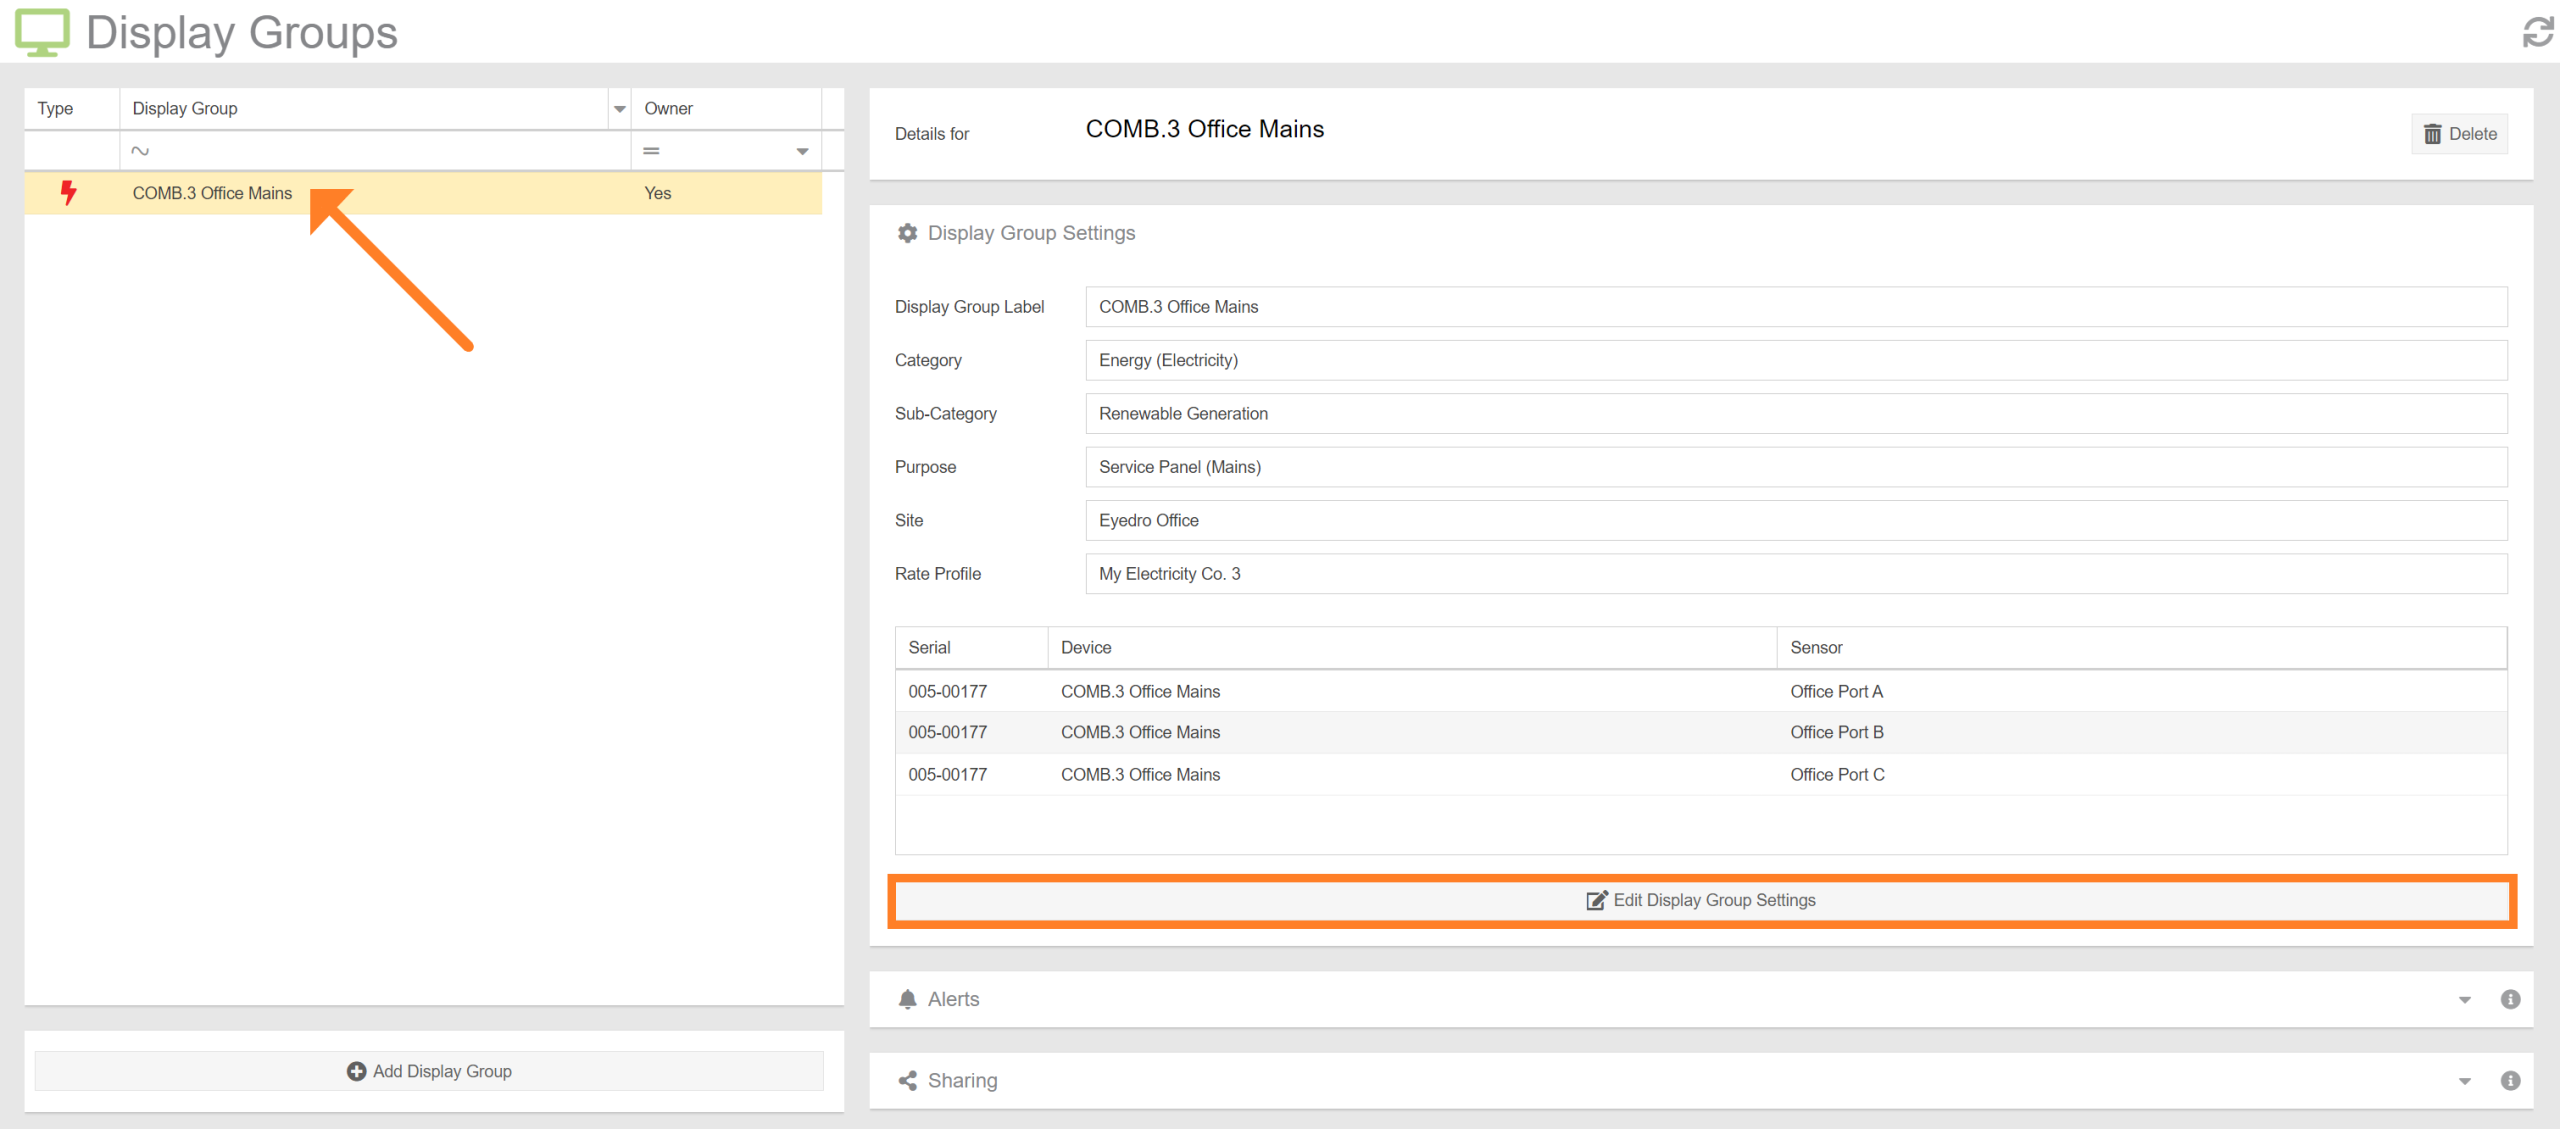Click the bell icon in the Alerts section
This screenshot has height=1129, width=2560.
pyautogui.click(x=907, y=998)
